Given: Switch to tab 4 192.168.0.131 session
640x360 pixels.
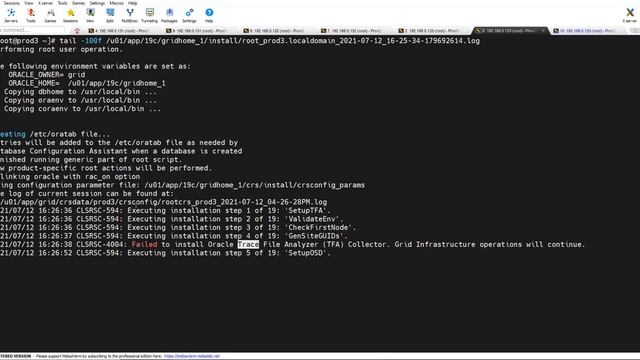Looking at the screenshot, I should point(119,31).
